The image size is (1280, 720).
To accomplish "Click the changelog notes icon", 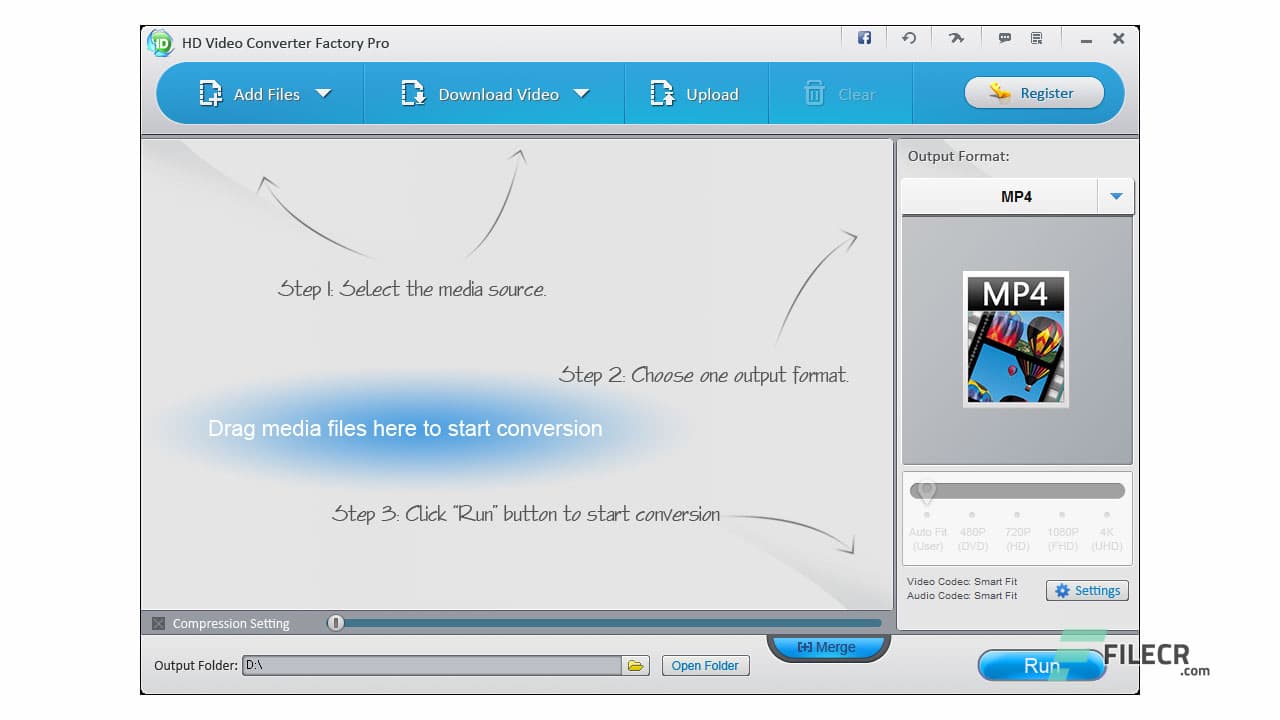I will 1036,37.
